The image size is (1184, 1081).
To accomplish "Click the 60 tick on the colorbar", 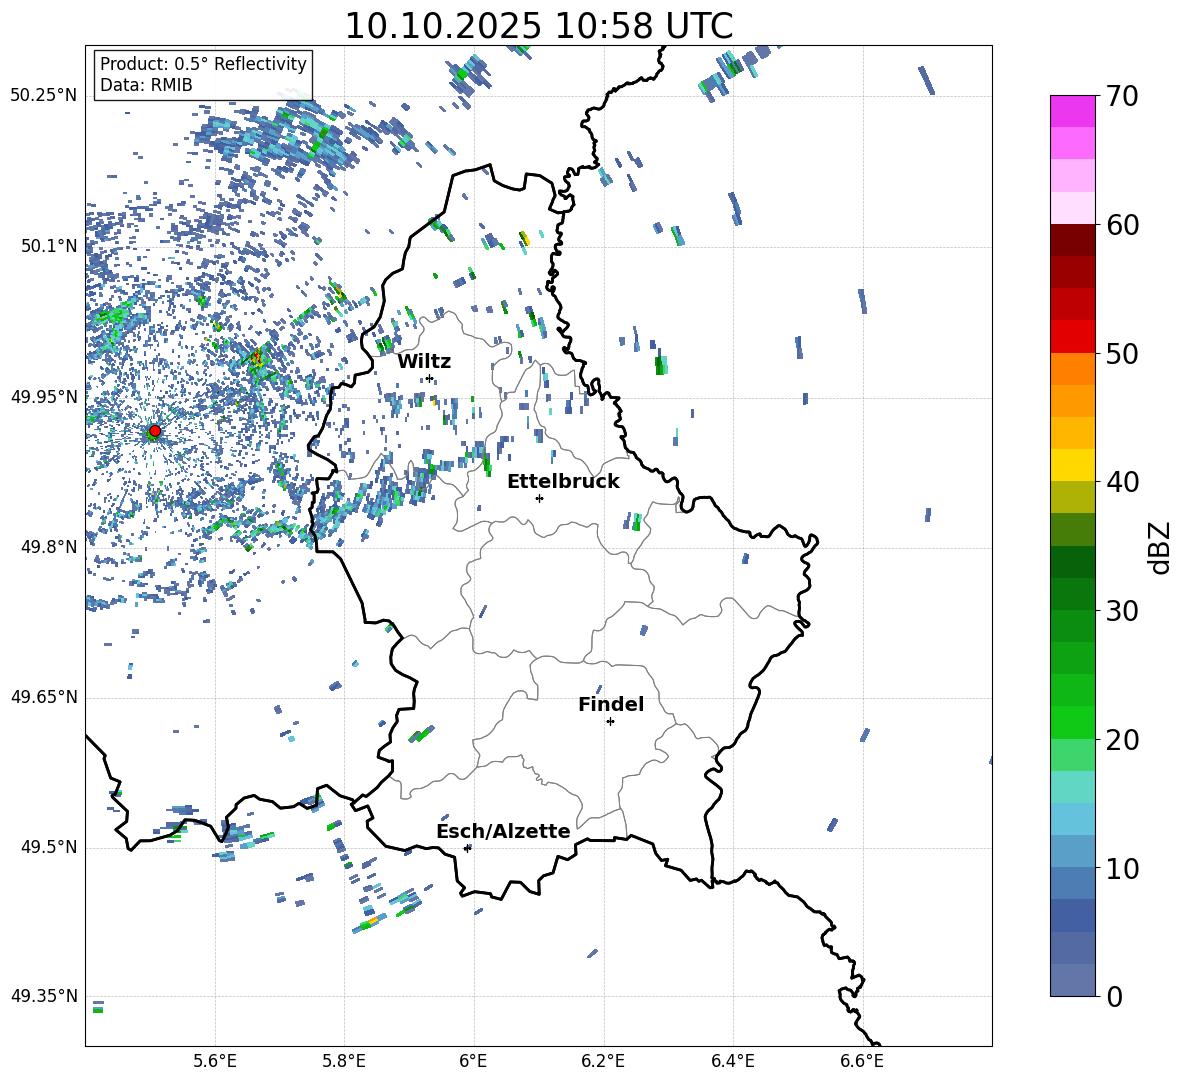I will tap(1121, 225).
